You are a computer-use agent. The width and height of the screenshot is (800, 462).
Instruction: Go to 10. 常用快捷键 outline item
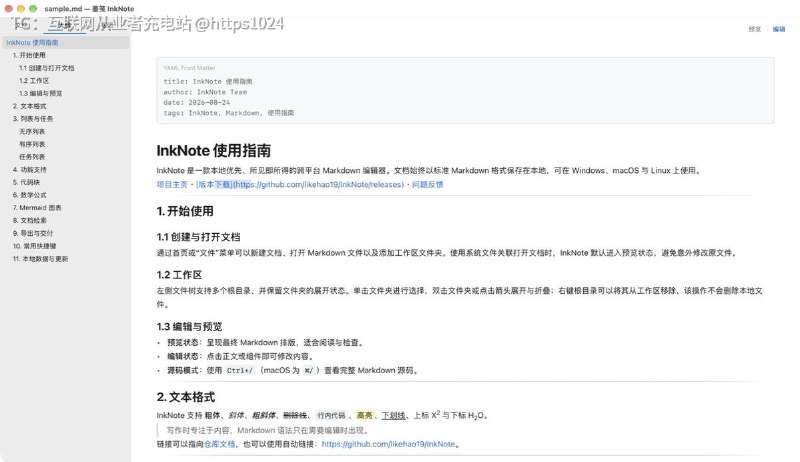[34, 246]
